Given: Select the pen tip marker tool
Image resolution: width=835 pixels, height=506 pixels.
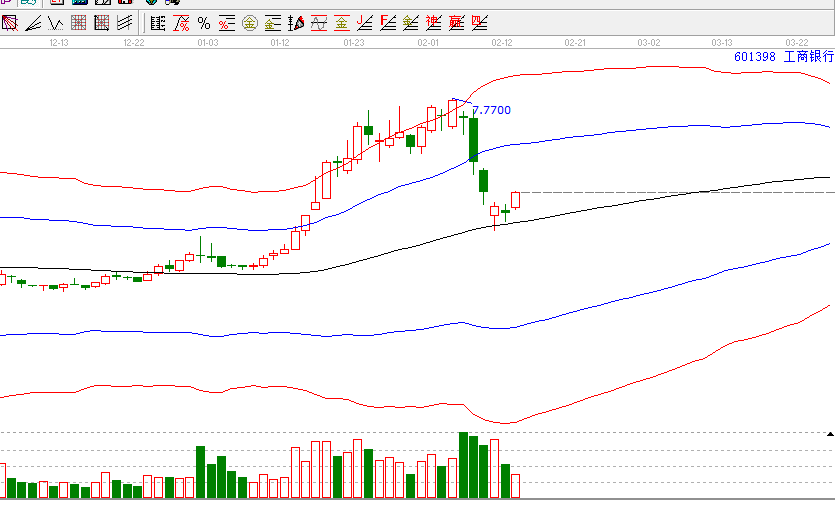Looking at the screenshot, I should 296,23.
